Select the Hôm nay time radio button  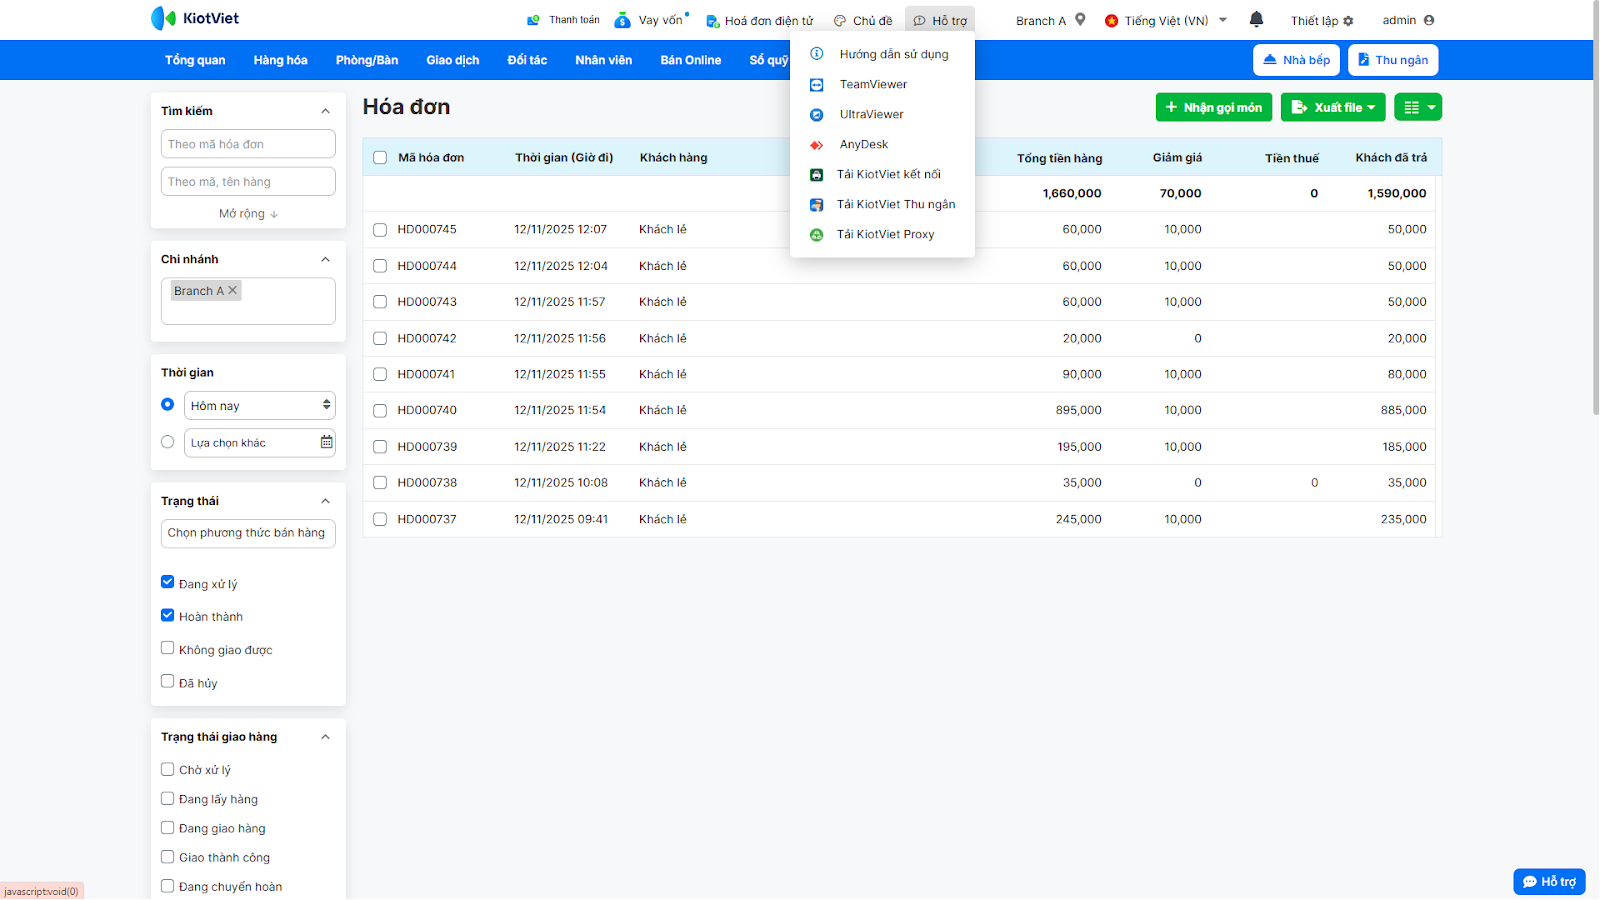click(168, 404)
